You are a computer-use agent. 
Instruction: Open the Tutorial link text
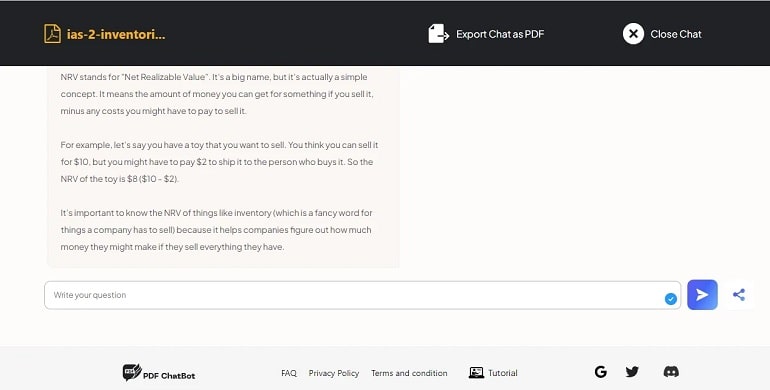click(x=502, y=373)
